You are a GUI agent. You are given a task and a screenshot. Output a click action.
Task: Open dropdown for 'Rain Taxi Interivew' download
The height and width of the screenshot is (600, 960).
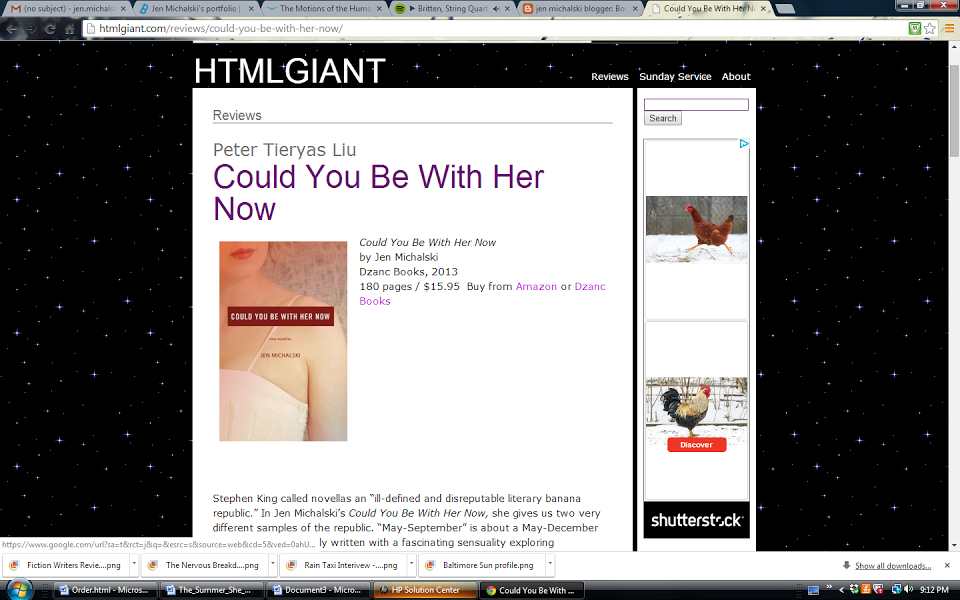click(411, 564)
